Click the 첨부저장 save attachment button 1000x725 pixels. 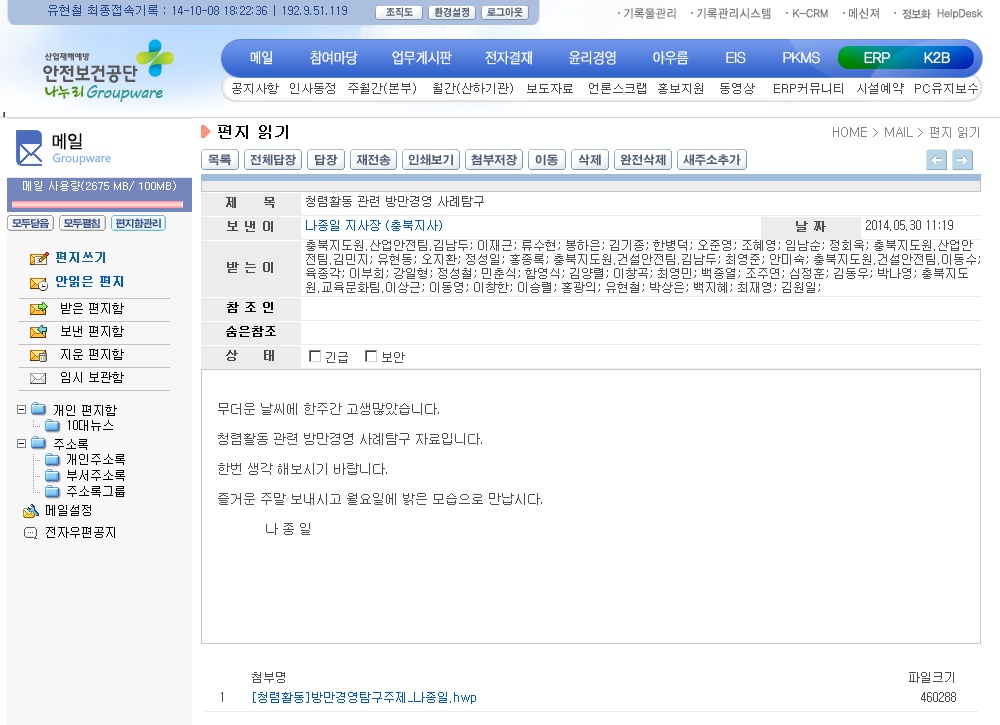click(494, 159)
